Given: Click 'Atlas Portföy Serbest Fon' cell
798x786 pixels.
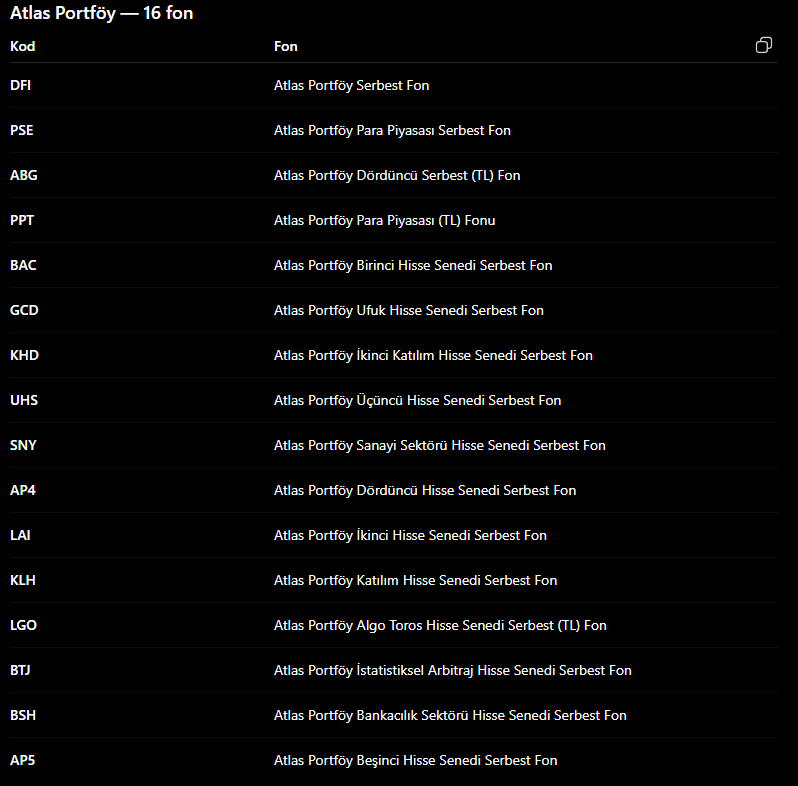Looking at the screenshot, I should [x=352, y=86].
